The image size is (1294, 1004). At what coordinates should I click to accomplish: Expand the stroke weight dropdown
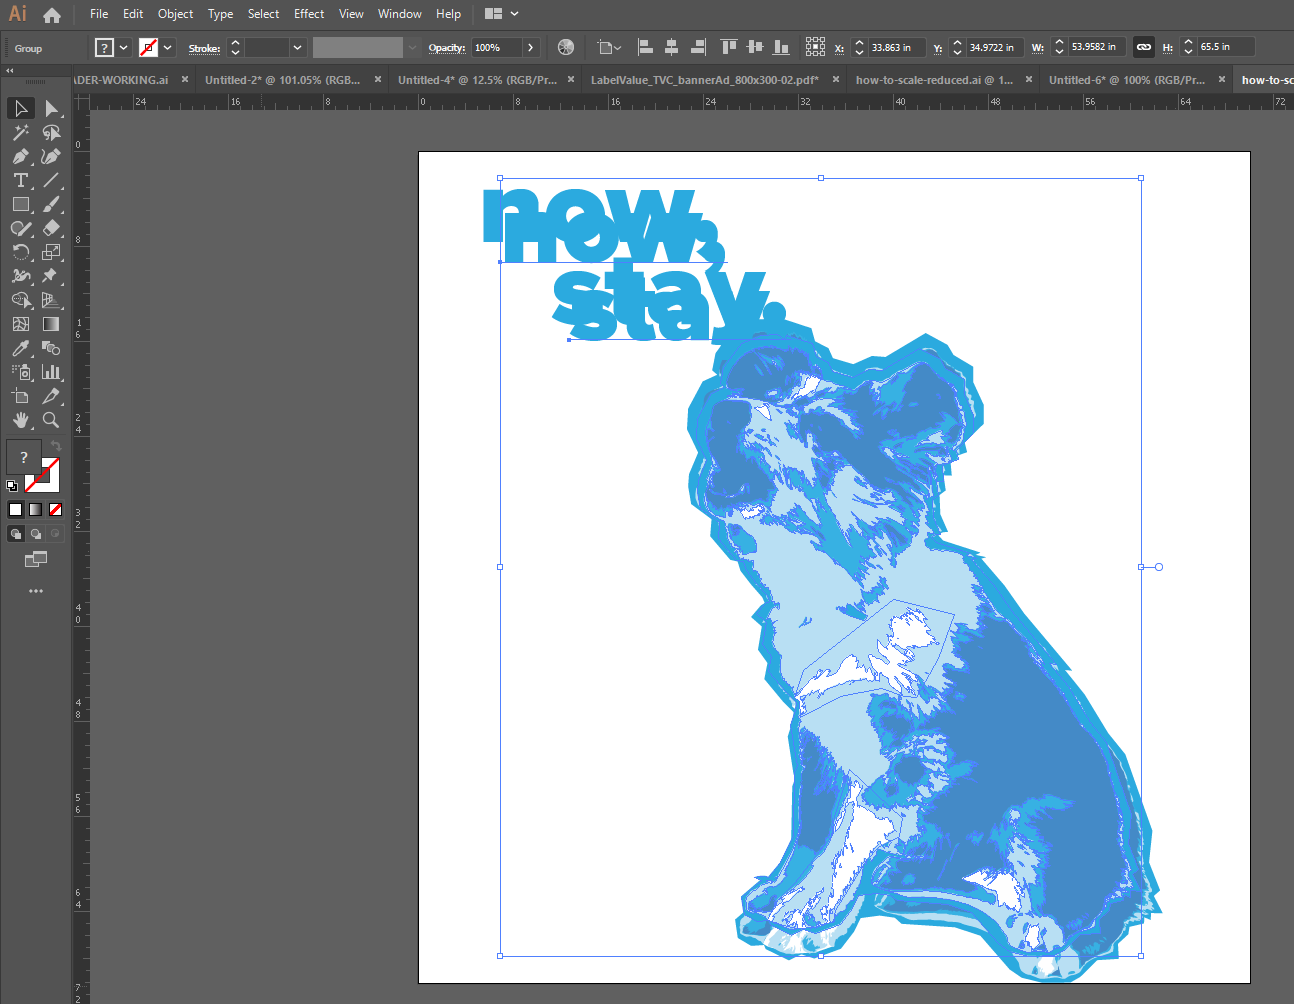pos(297,47)
